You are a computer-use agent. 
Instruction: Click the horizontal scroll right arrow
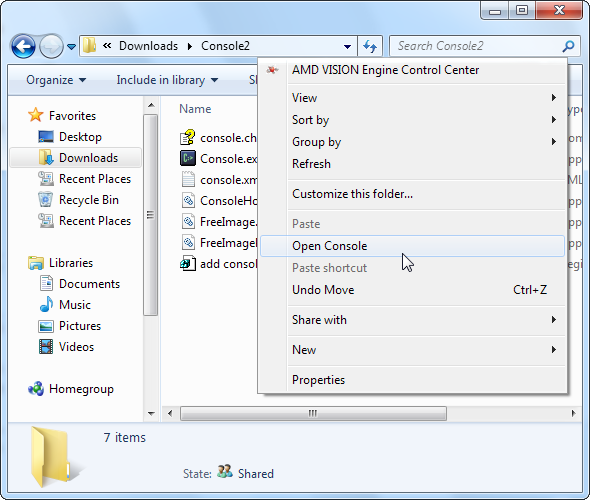573,413
